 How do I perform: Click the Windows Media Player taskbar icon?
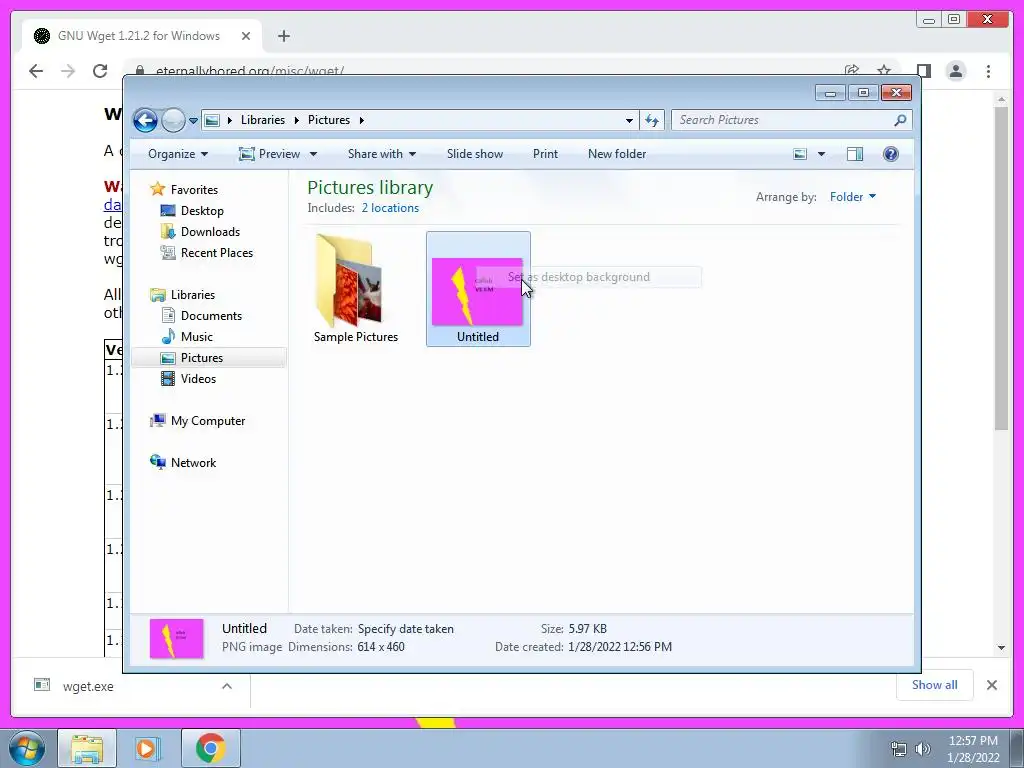[x=148, y=748]
